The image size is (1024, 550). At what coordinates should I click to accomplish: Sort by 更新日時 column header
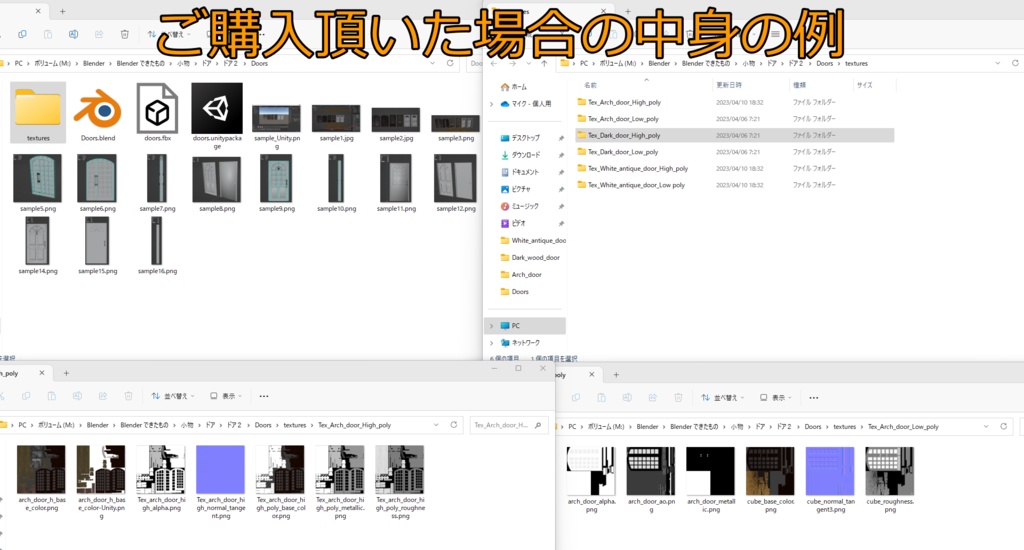point(729,85)
